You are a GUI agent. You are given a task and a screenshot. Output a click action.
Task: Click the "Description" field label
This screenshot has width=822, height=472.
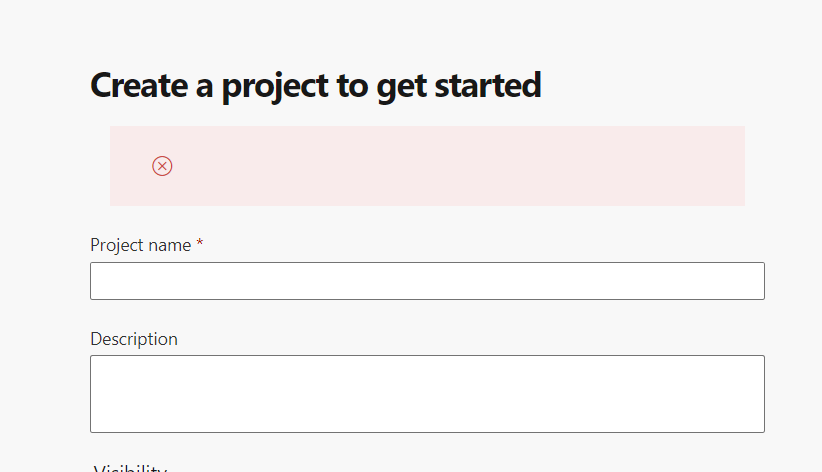point(134,339)
